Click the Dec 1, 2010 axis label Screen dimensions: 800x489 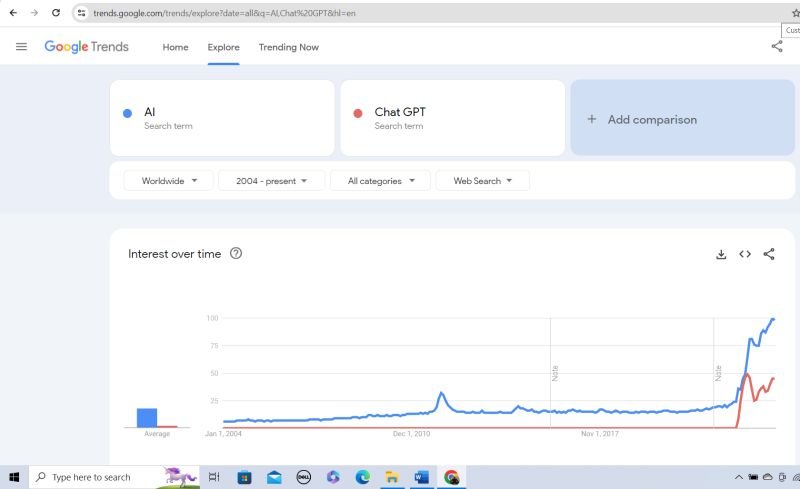tap(411, 433)
